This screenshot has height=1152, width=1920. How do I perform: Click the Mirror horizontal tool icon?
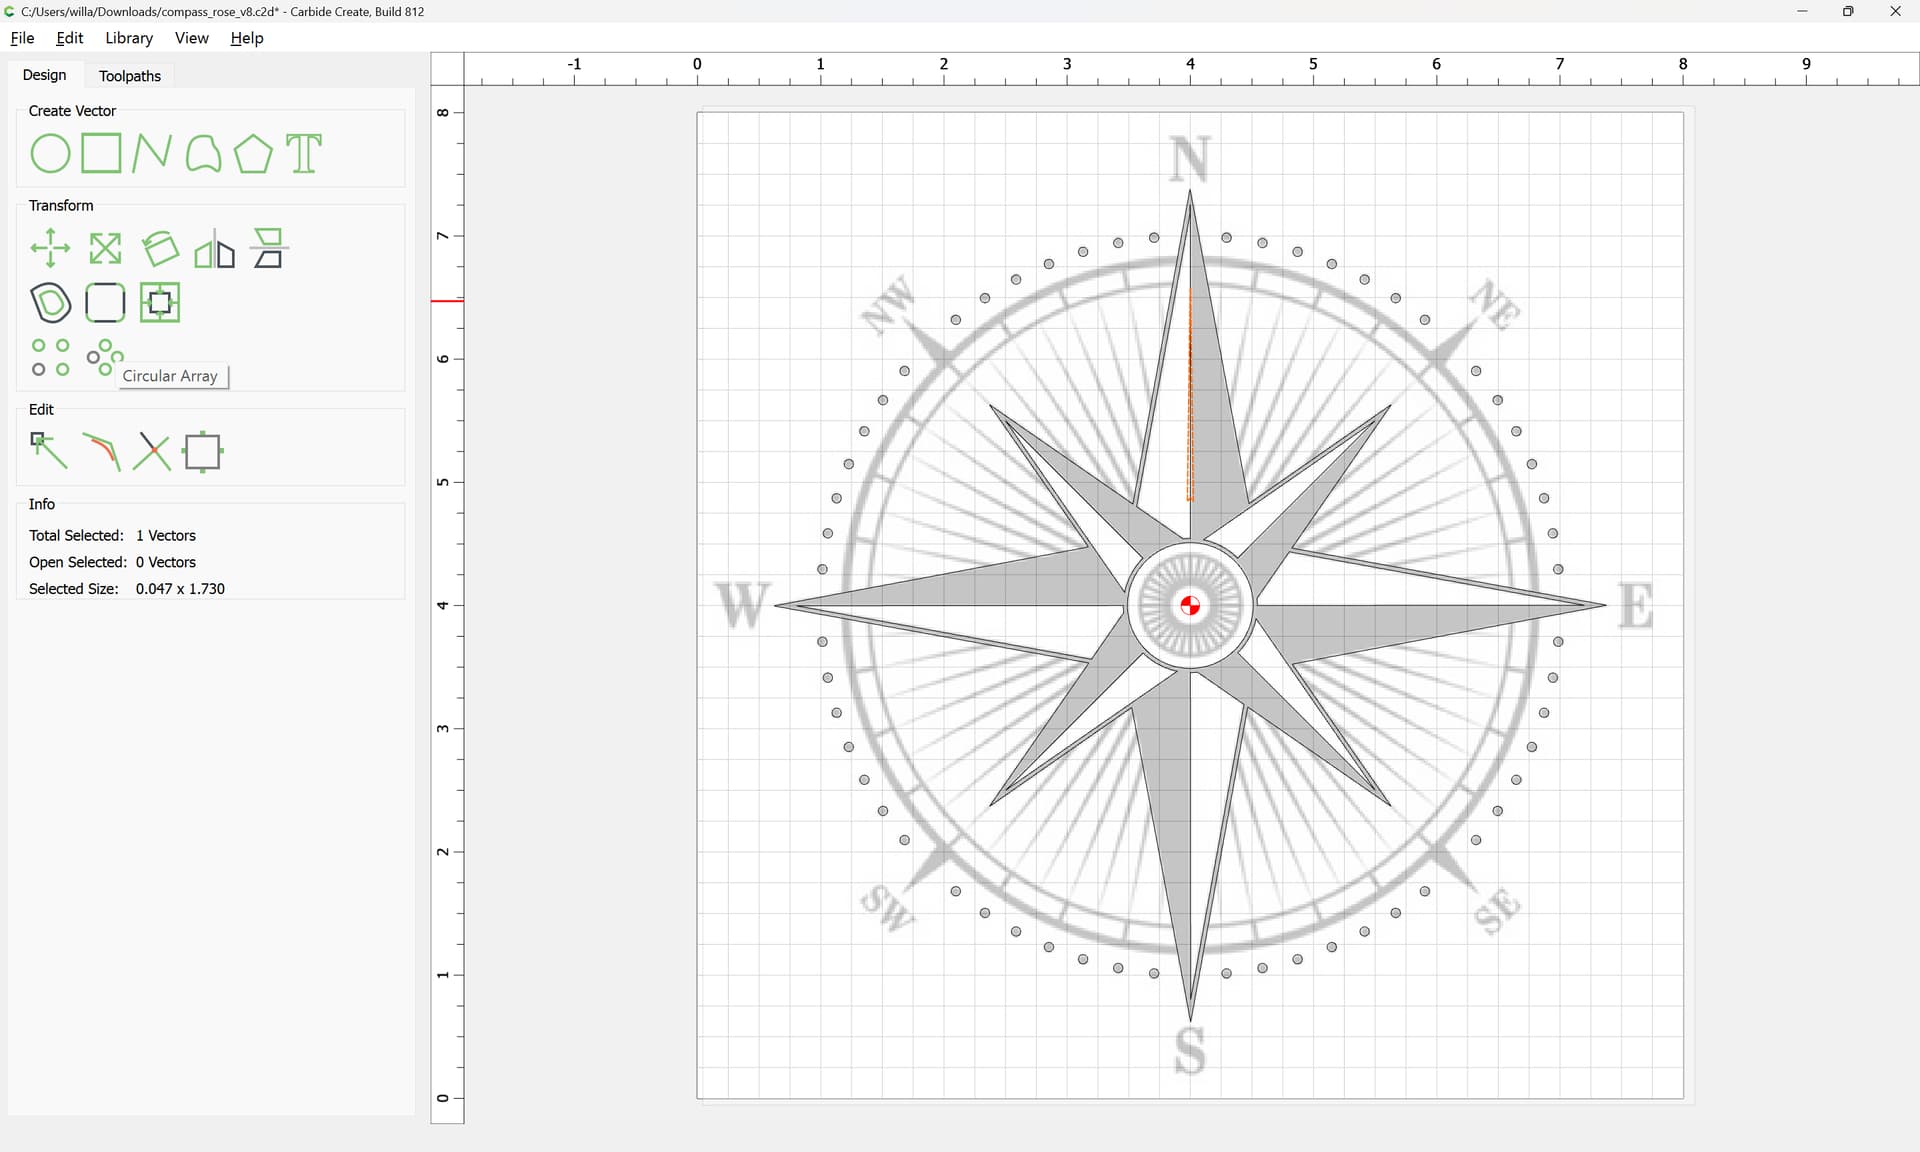(214, 250)
